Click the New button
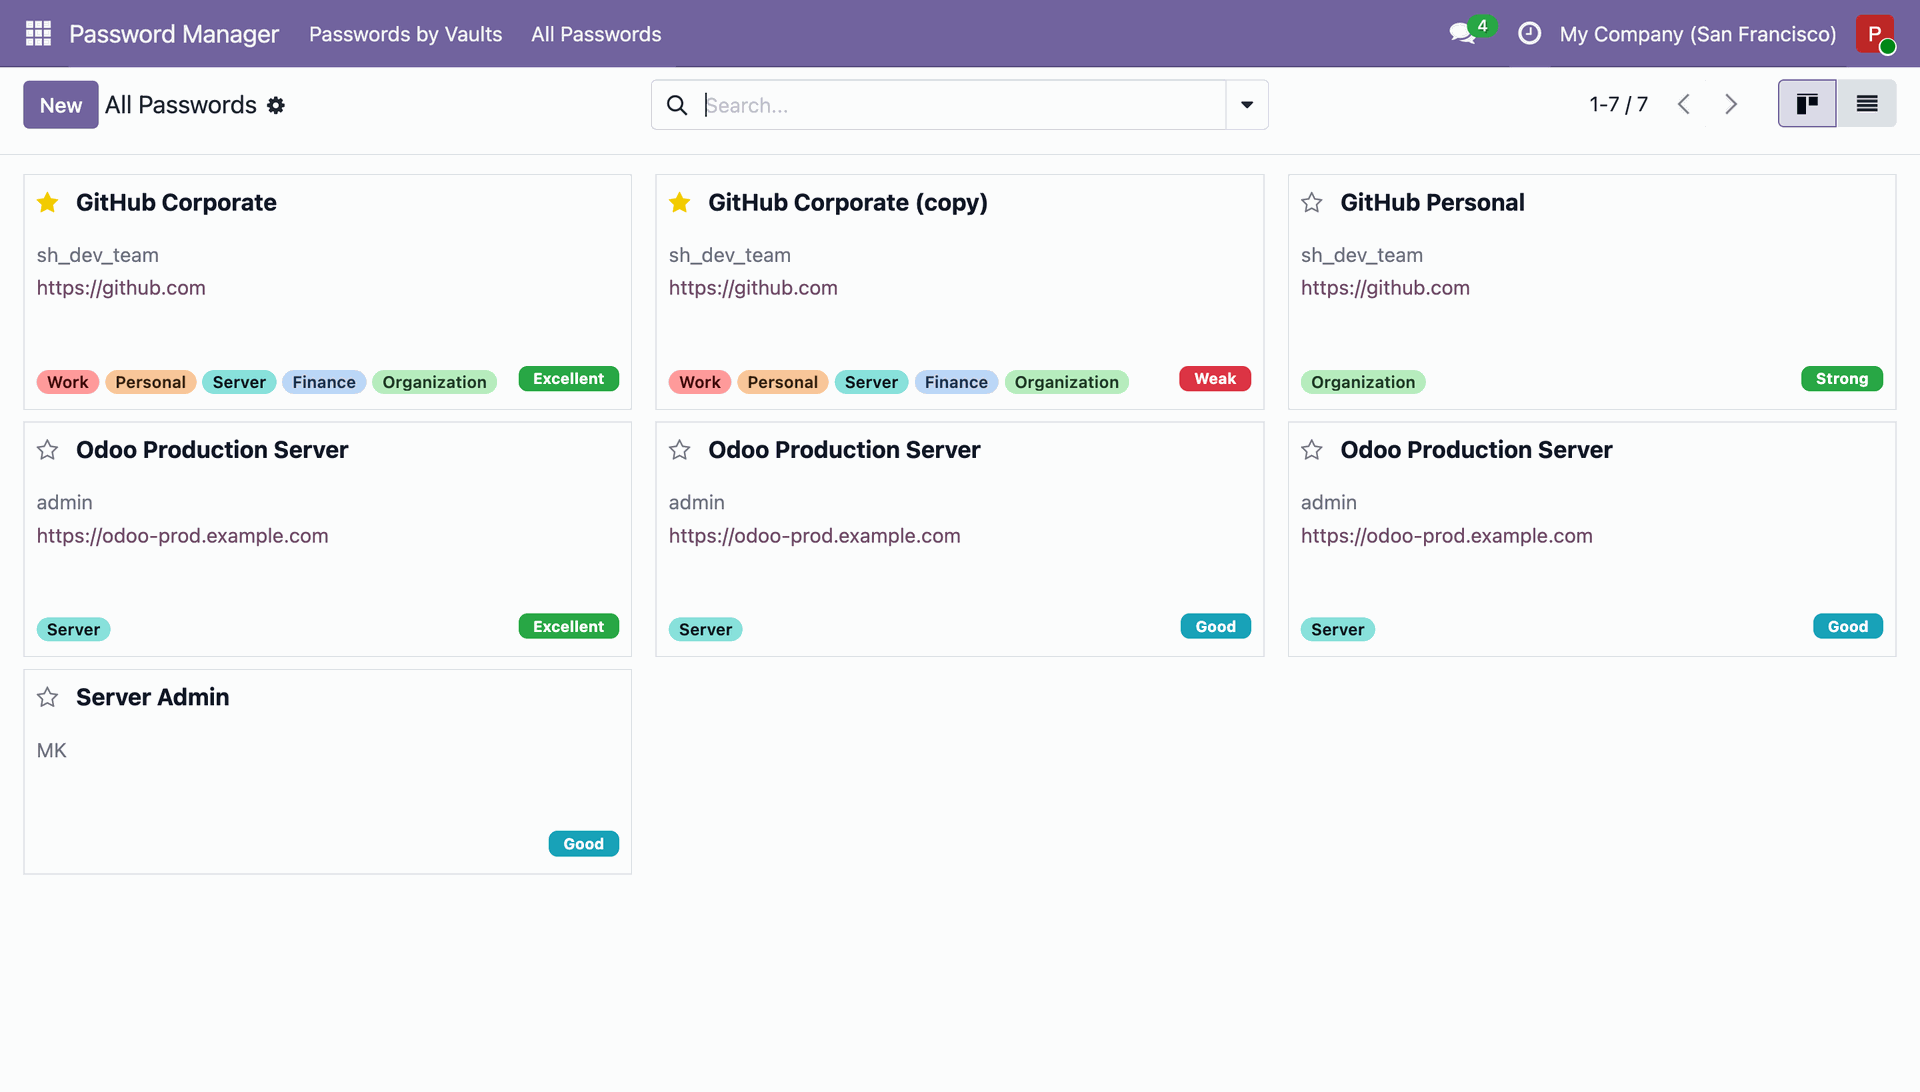 coord(61,105)
